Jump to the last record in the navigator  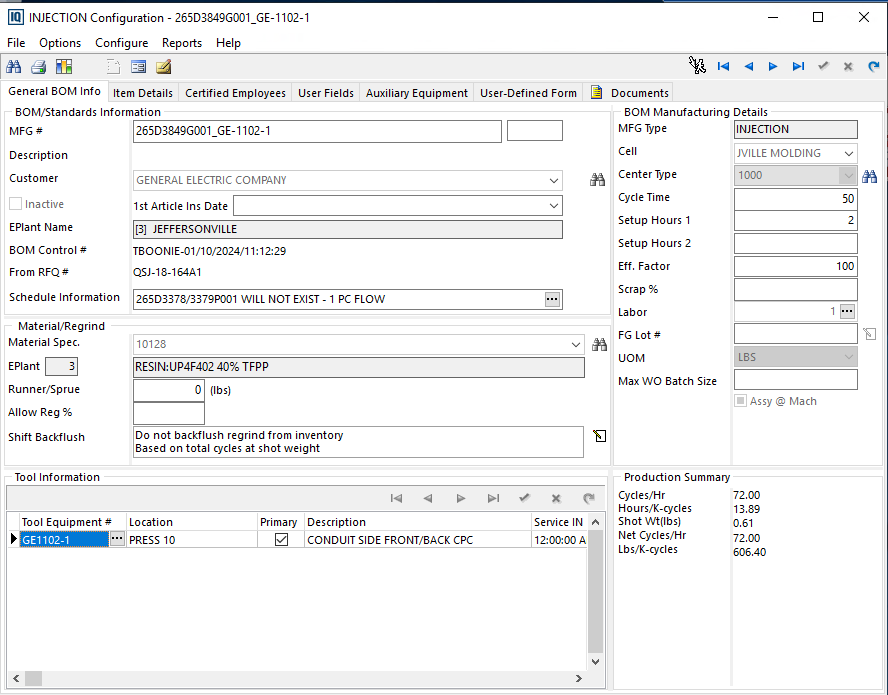pyautogui.click(x=798, y=67)
